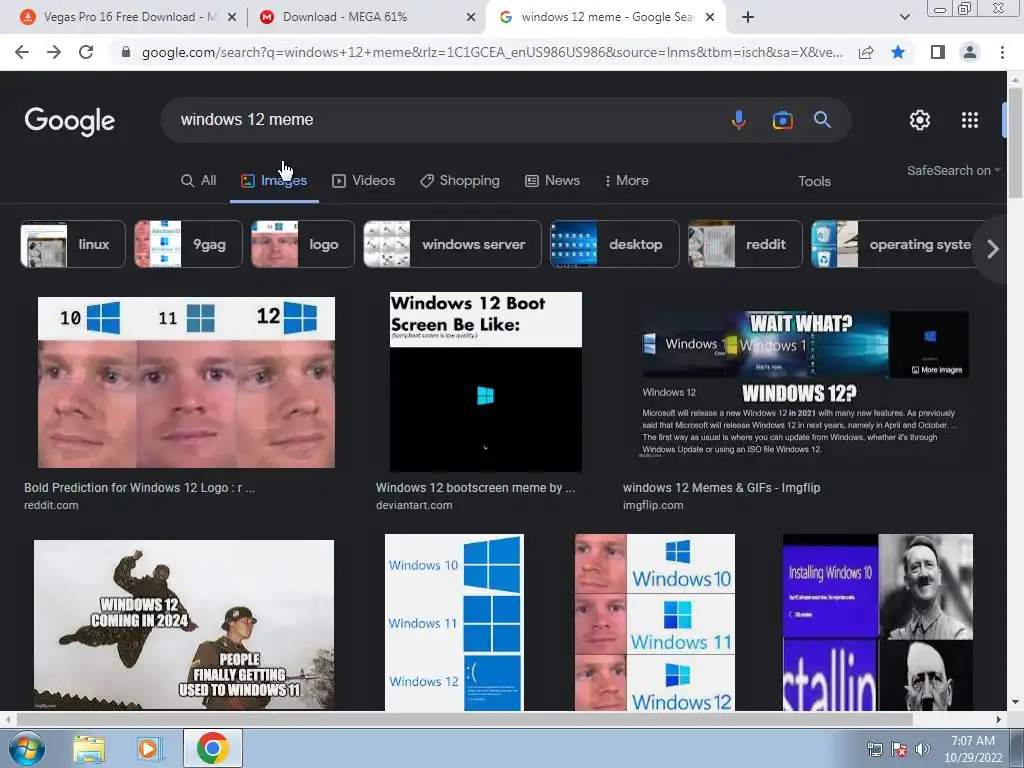Launch Windows Media Player from taskbar

pyautogui.click(x=148, y=749)
